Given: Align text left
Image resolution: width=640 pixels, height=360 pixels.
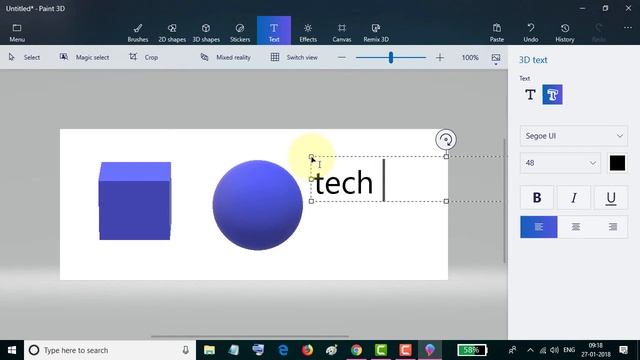Looking at the screenshot, I should (x=538, y=227).
